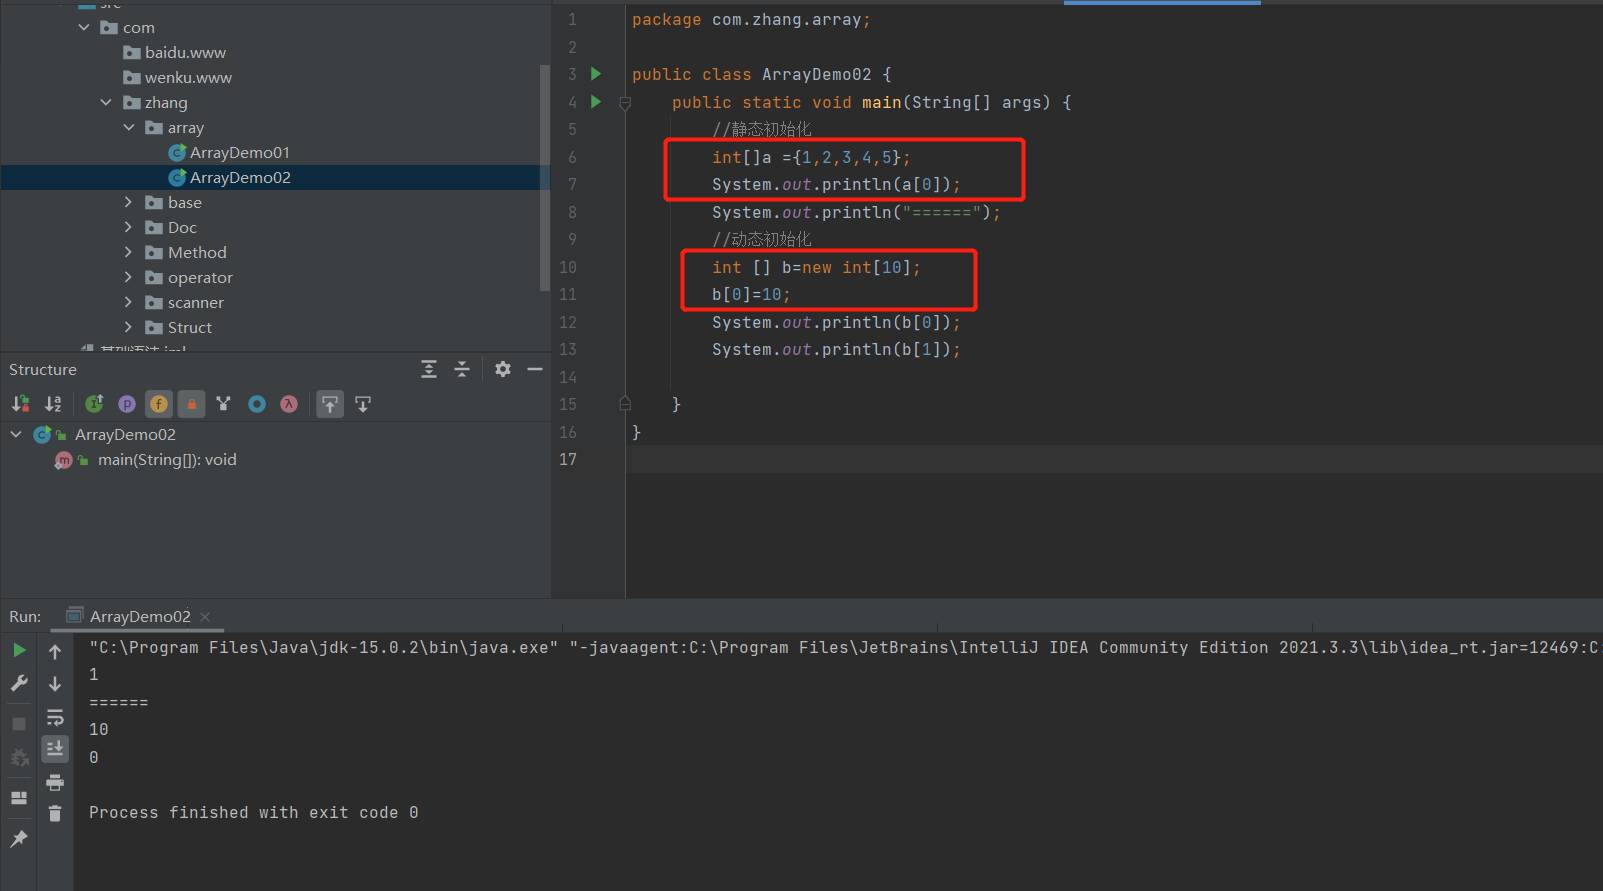Close the ArrayDemo02 Run tab

point(205,617)
